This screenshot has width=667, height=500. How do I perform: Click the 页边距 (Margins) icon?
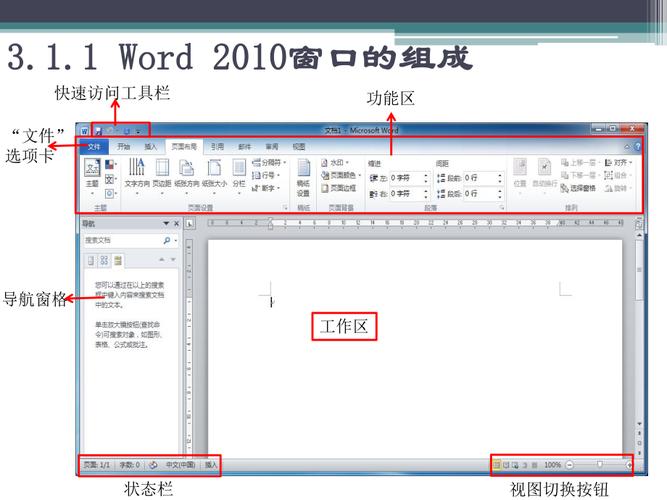pyautogui.click(x=162, y=167)
